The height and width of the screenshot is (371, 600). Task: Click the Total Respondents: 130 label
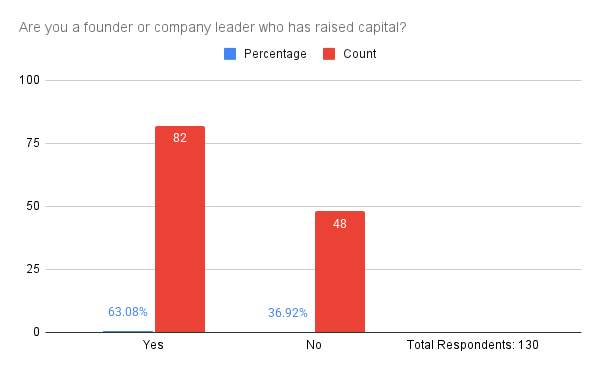point(473,345)
